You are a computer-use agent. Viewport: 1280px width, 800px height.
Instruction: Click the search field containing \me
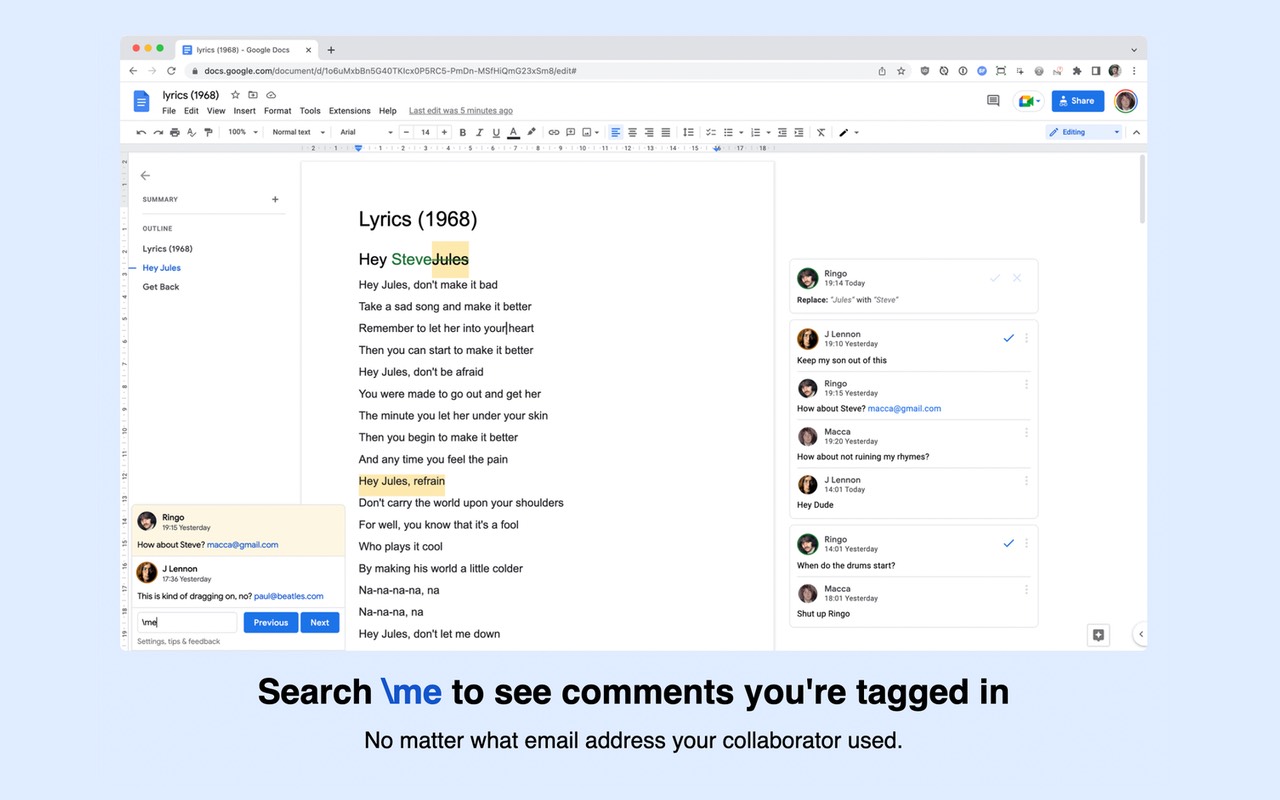click(x=187, y=622)
